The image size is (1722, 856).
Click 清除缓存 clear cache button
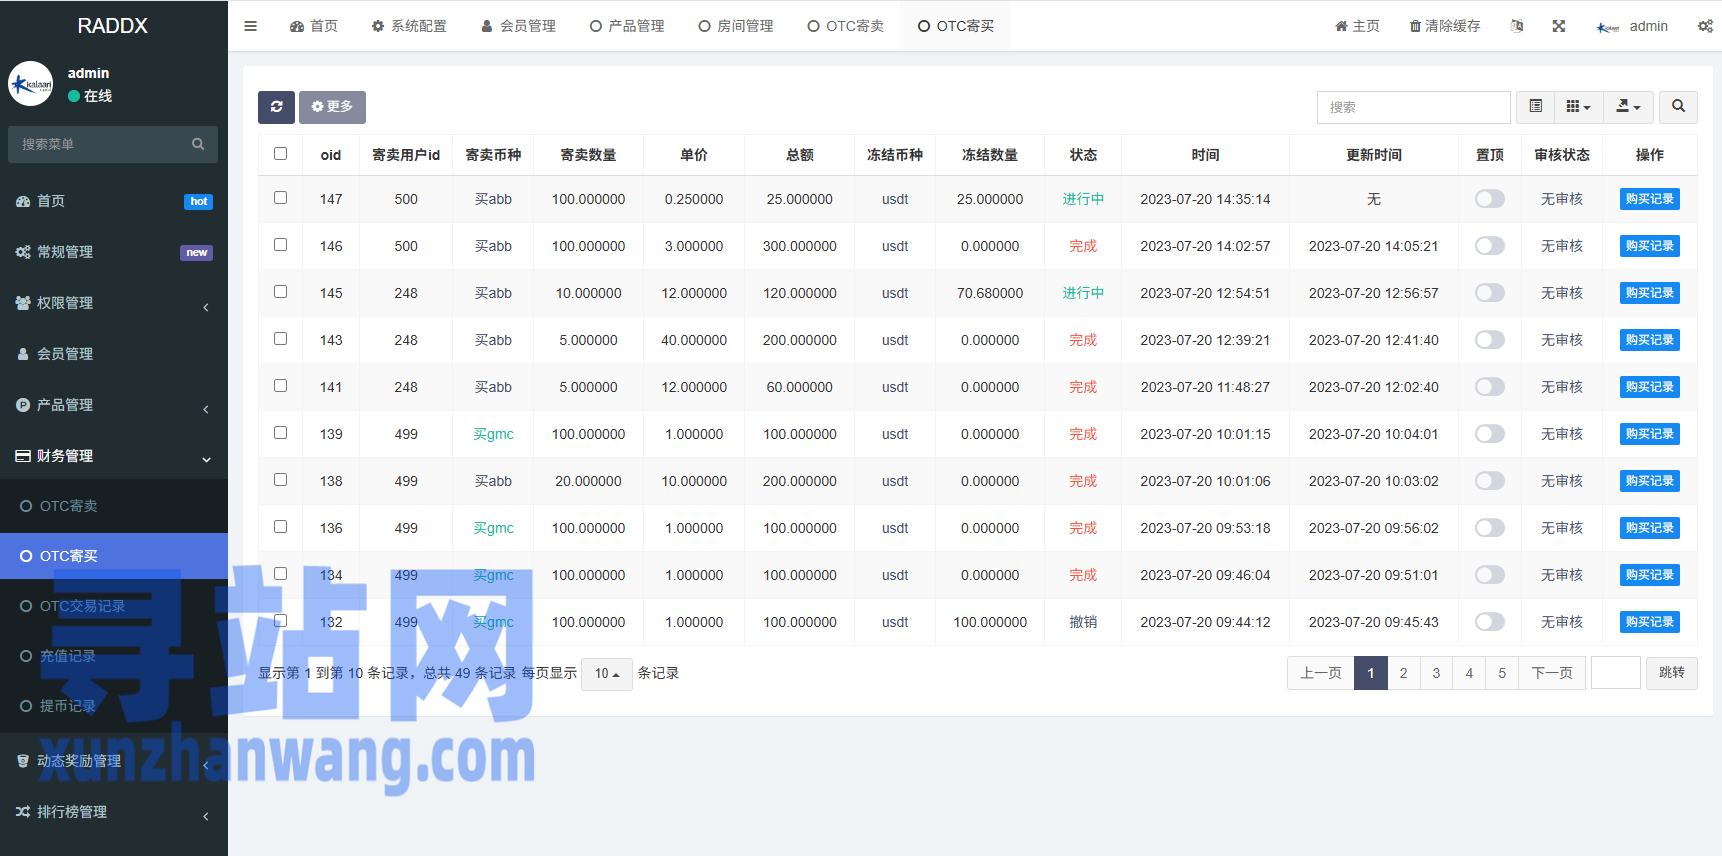[x=1444, y=26]
